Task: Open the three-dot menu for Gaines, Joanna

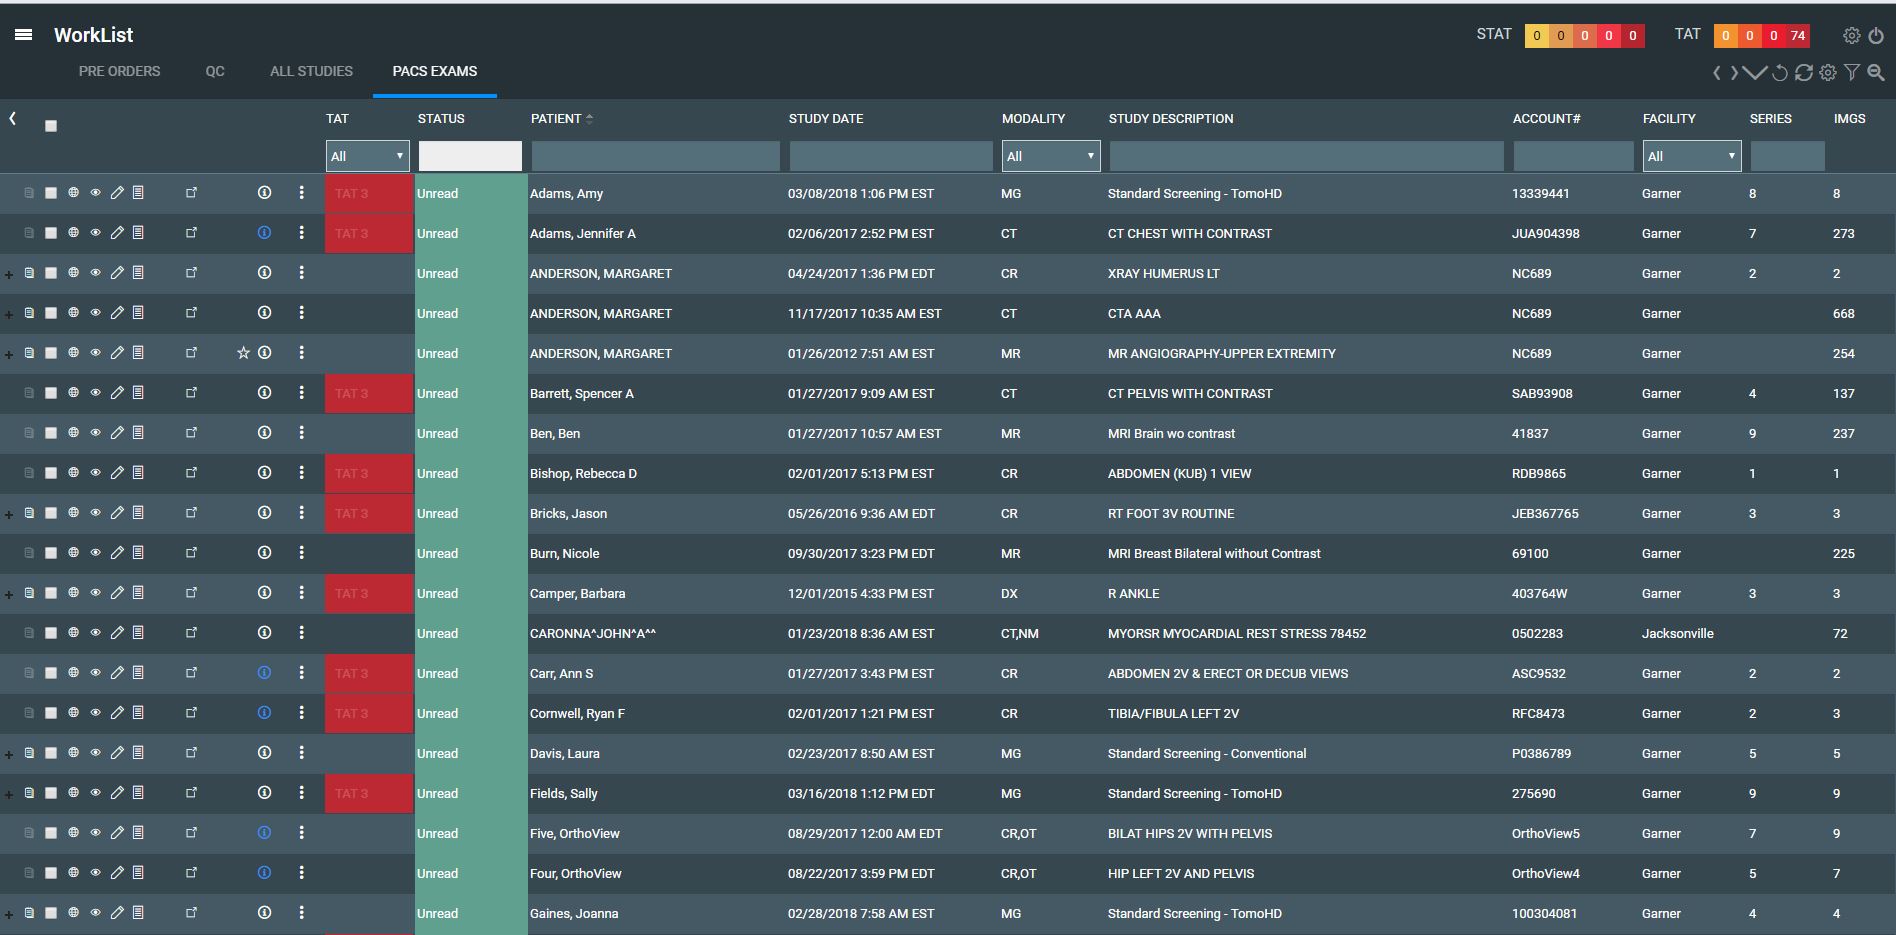Action: tap(301, 913)
